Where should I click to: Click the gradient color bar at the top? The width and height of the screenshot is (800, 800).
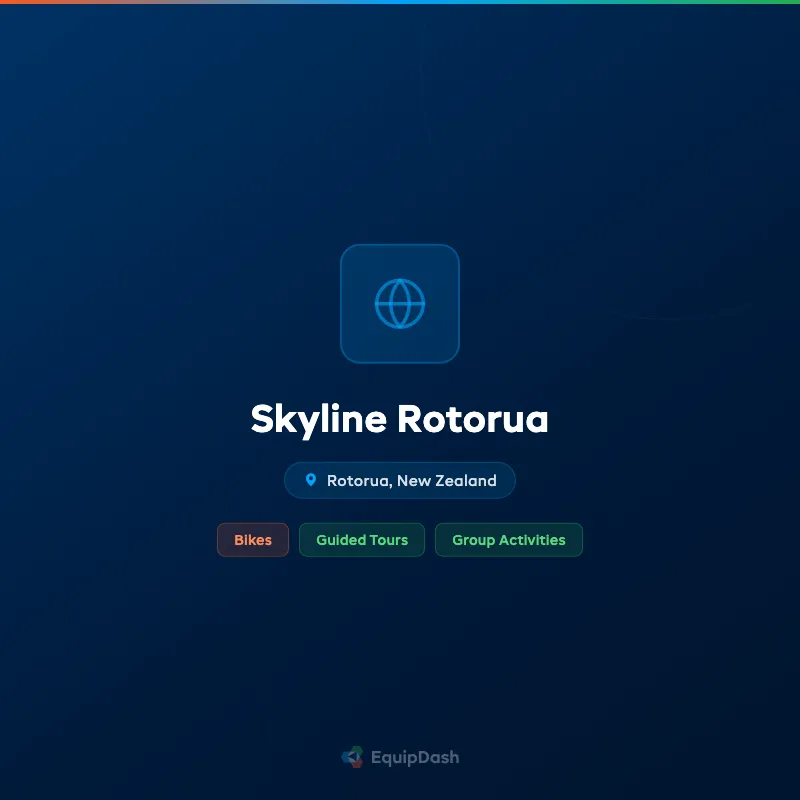pyautogui.click(x=400, y=3)
